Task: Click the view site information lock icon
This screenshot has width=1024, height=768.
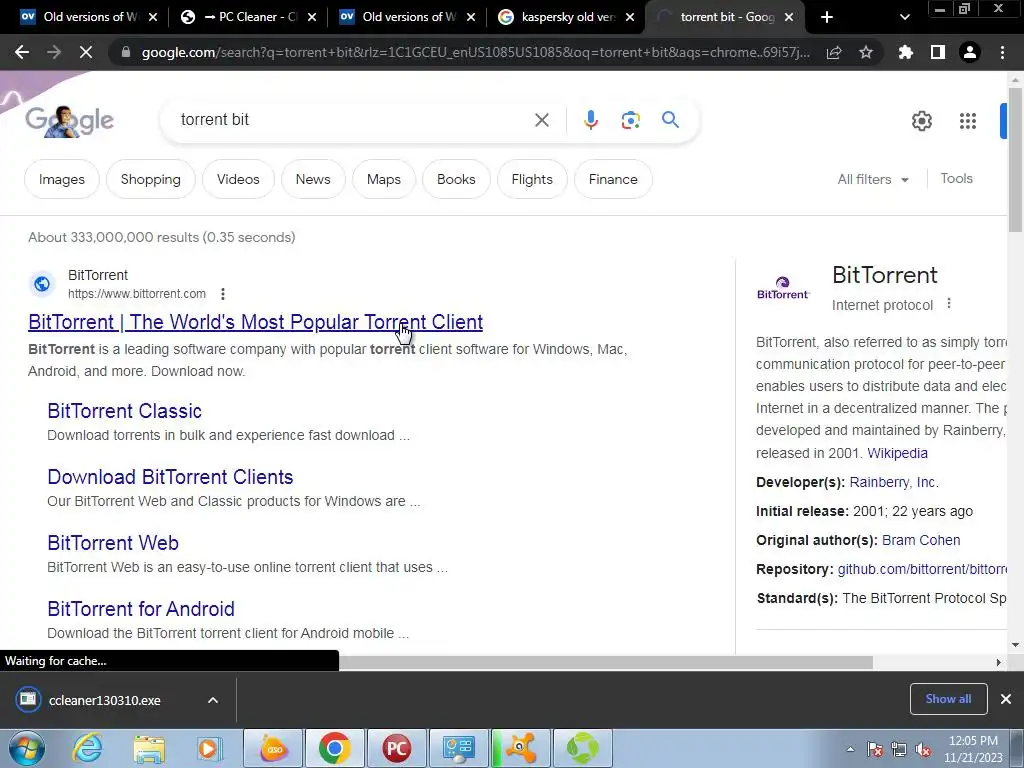Action: pos(125,52)
